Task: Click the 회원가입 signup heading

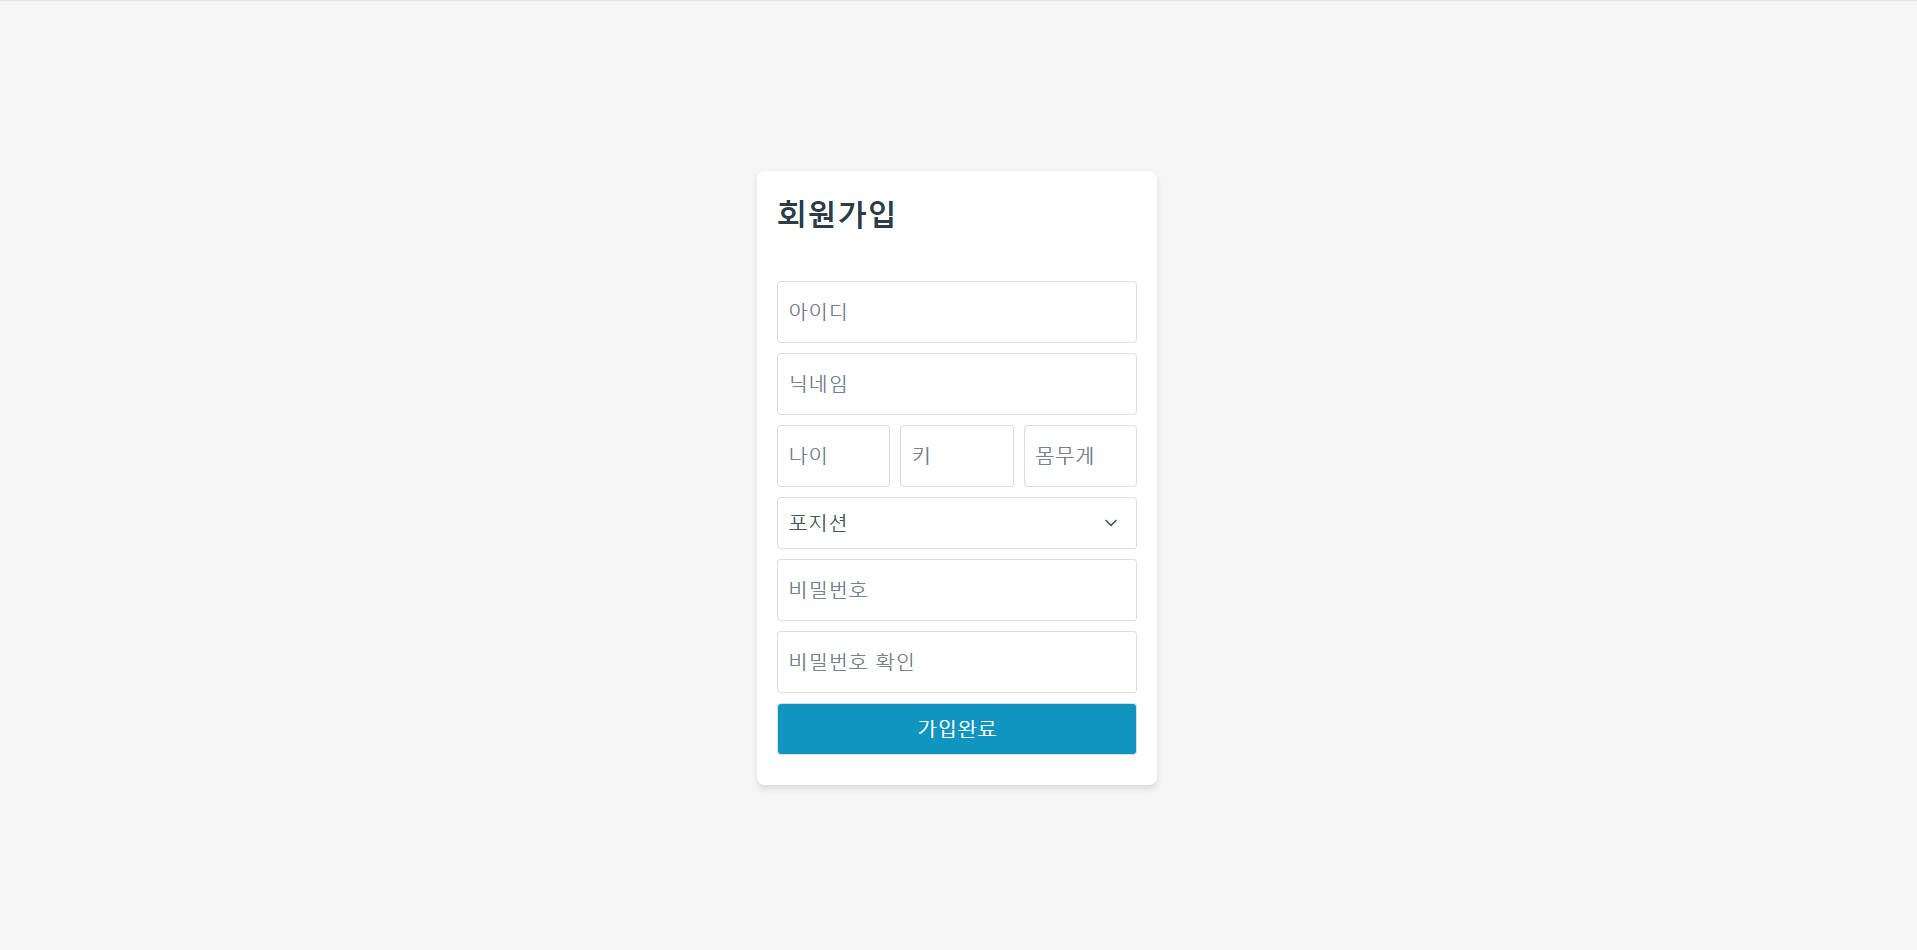Action: (837, 214)
